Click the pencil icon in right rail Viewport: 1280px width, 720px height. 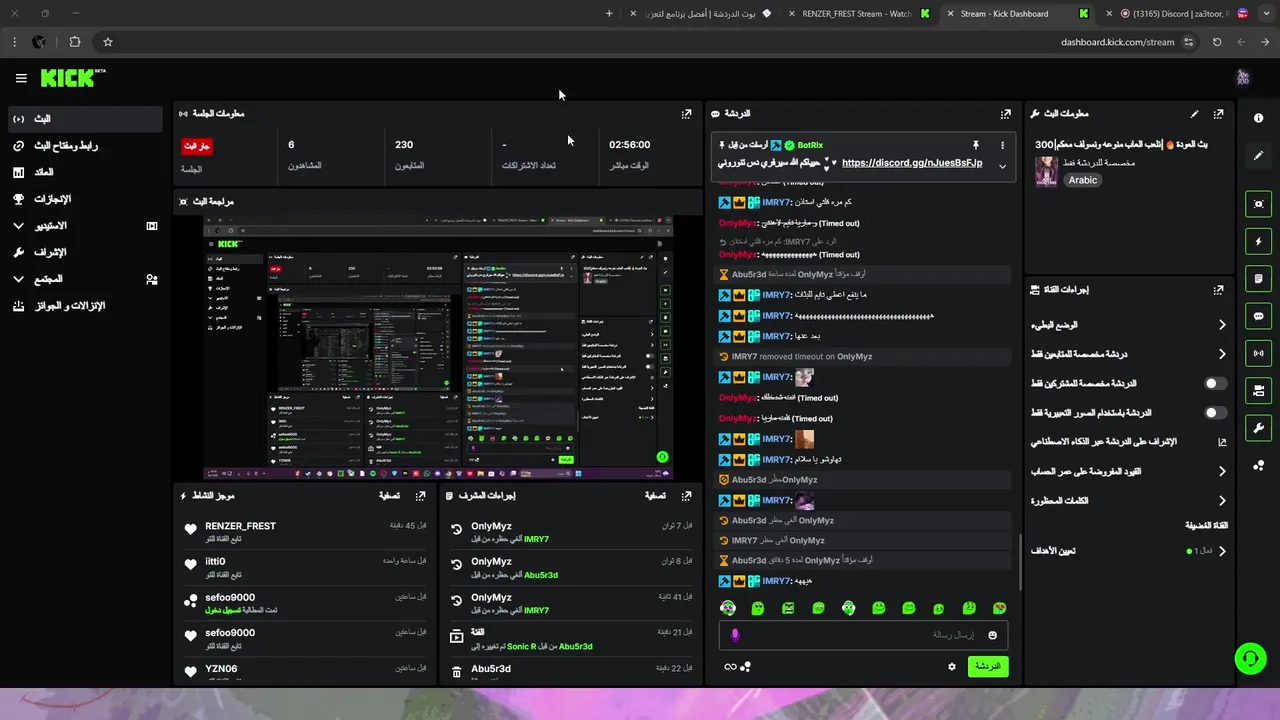(x=1258, y=156)
